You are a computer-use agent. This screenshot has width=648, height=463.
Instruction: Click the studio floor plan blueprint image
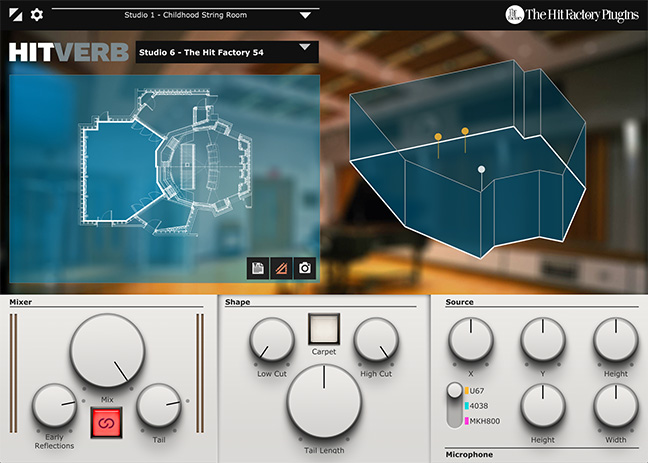(x=166, y=162)
